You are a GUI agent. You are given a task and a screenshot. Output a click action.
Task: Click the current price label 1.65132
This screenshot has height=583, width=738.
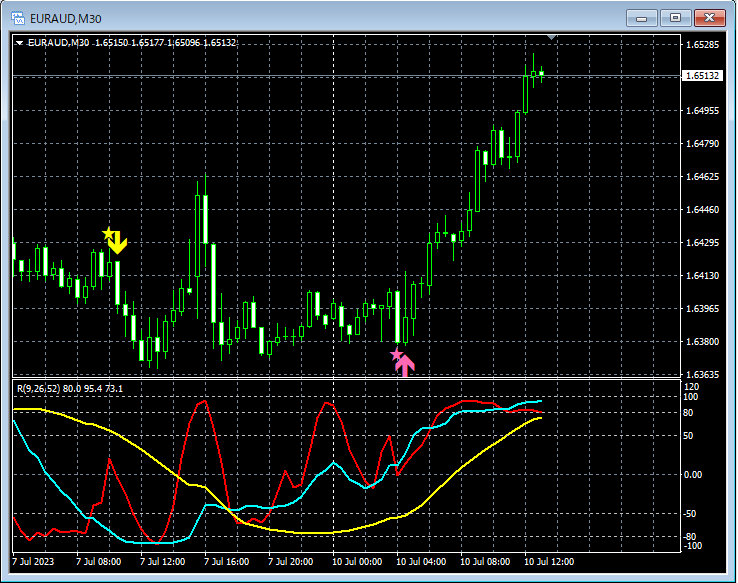pos(702,76)
